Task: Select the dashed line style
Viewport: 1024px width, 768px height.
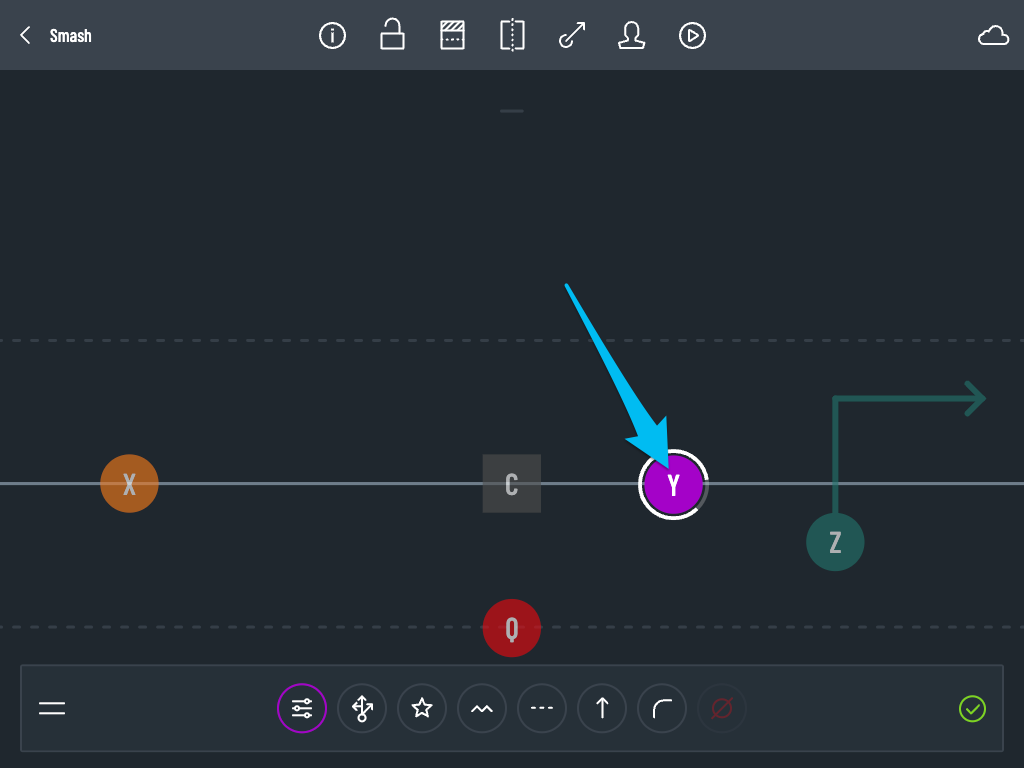Action: 542,708
